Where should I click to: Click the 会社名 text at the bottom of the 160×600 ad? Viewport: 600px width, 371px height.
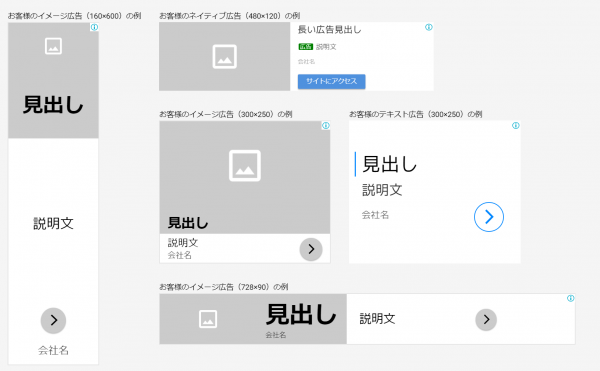point(53,350)
